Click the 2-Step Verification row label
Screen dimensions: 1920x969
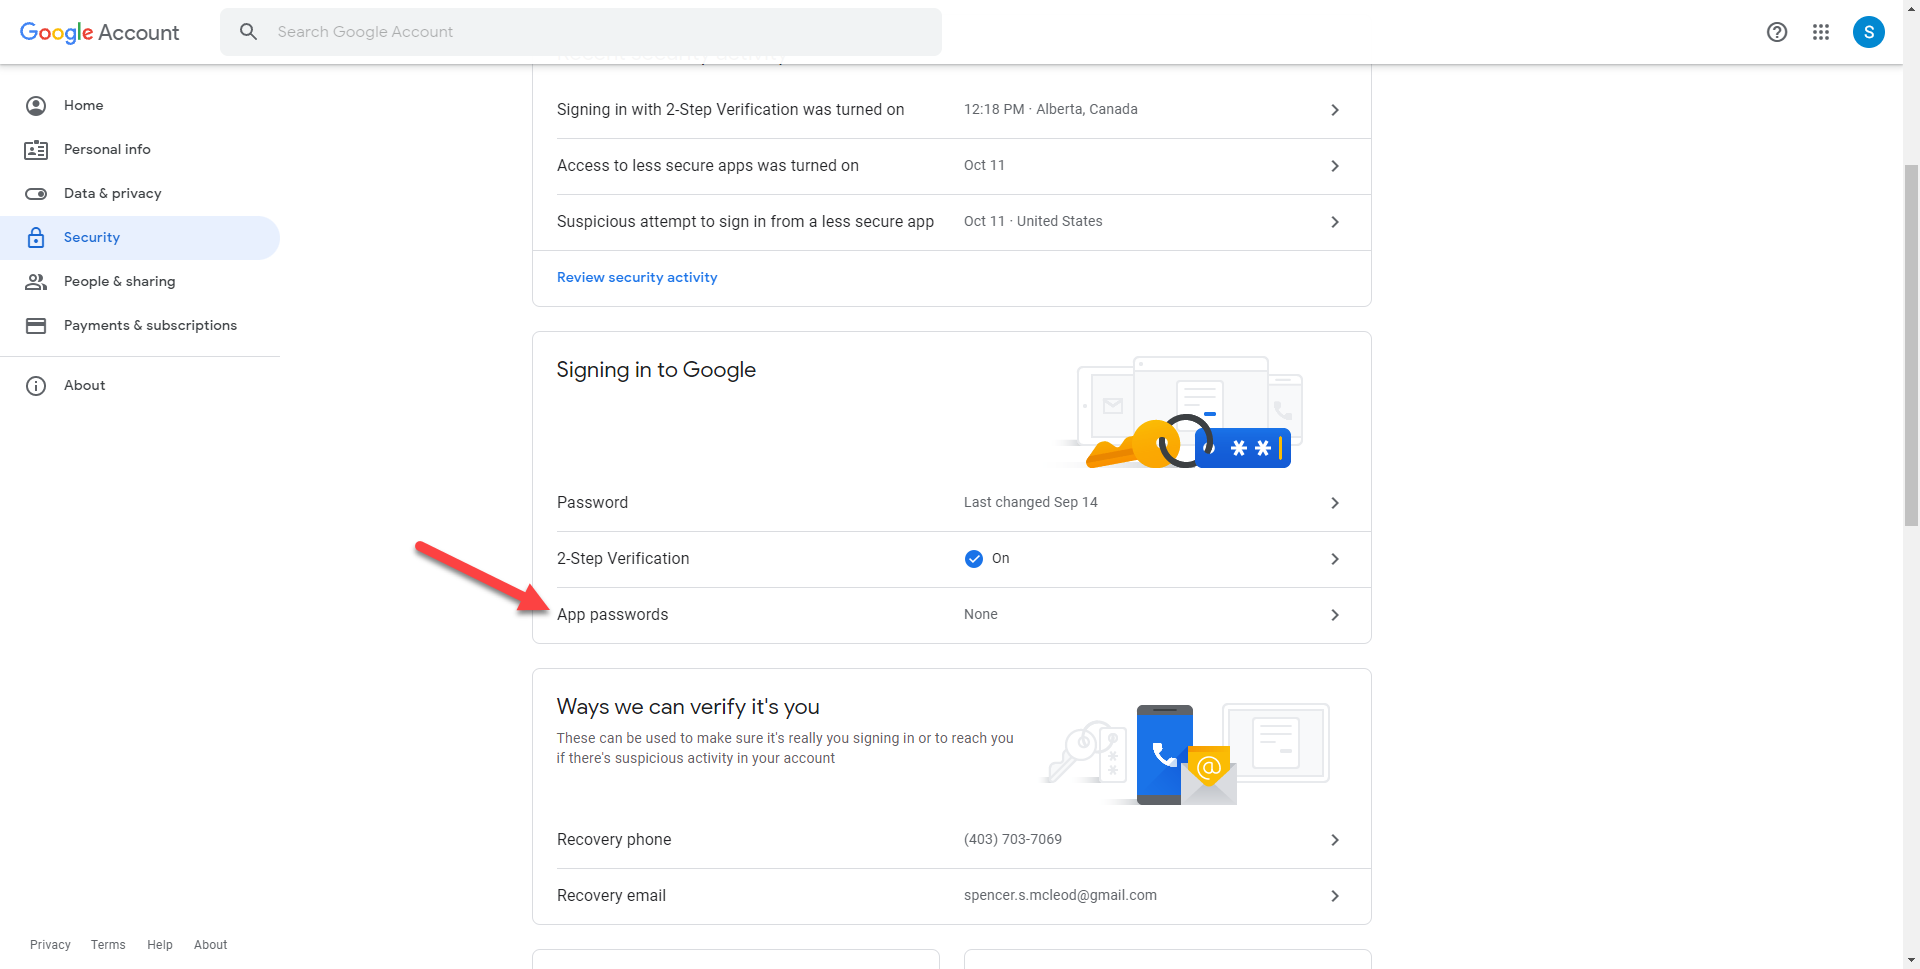click(623, 559)
